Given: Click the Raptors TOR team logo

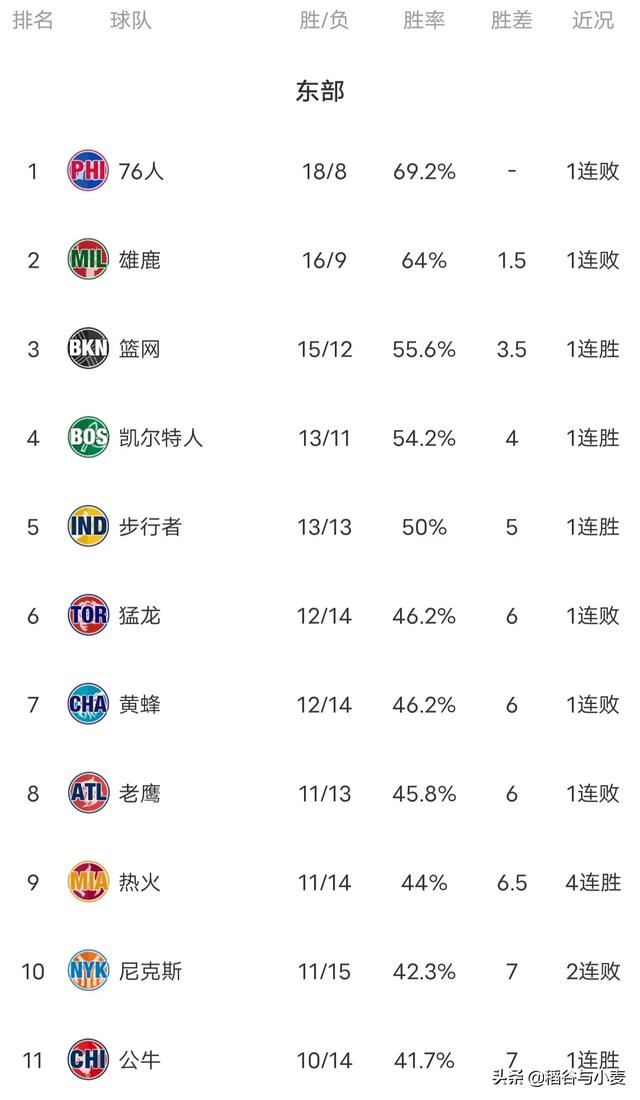Looking at the screenshot, I should coord(88,616).
